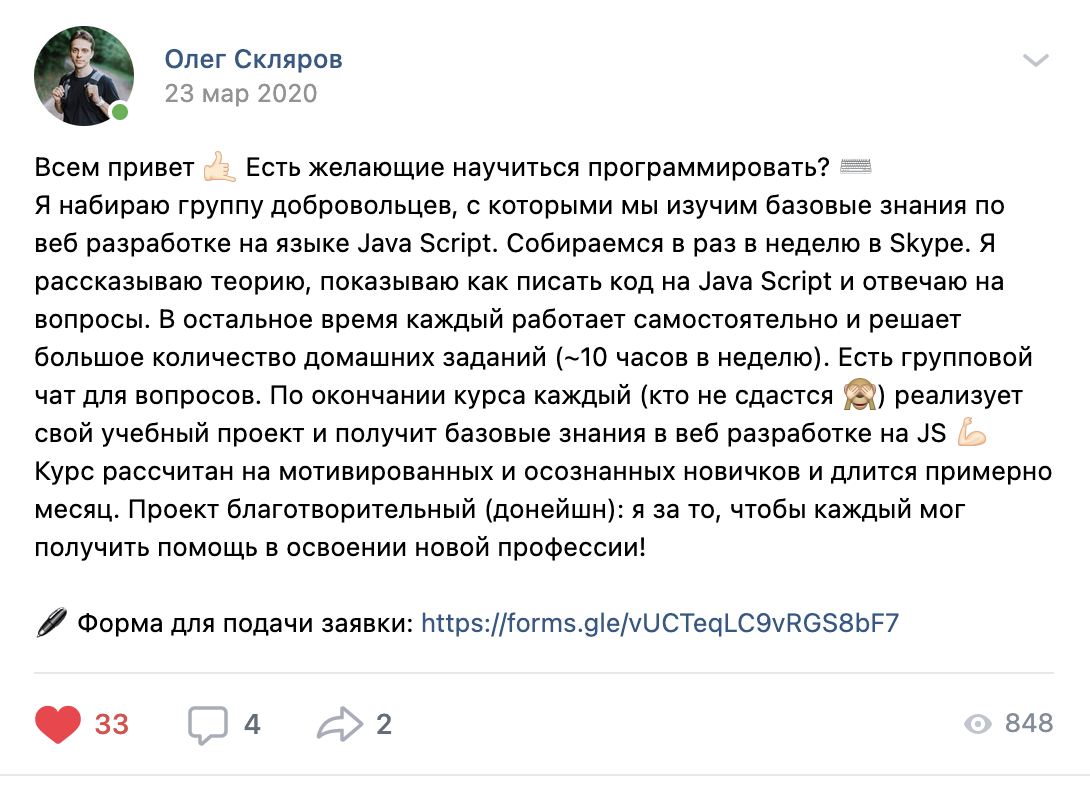This screenshot has height=786, width=1090.
Task: Click the share count 2
Action: click(x=384, y=724)
